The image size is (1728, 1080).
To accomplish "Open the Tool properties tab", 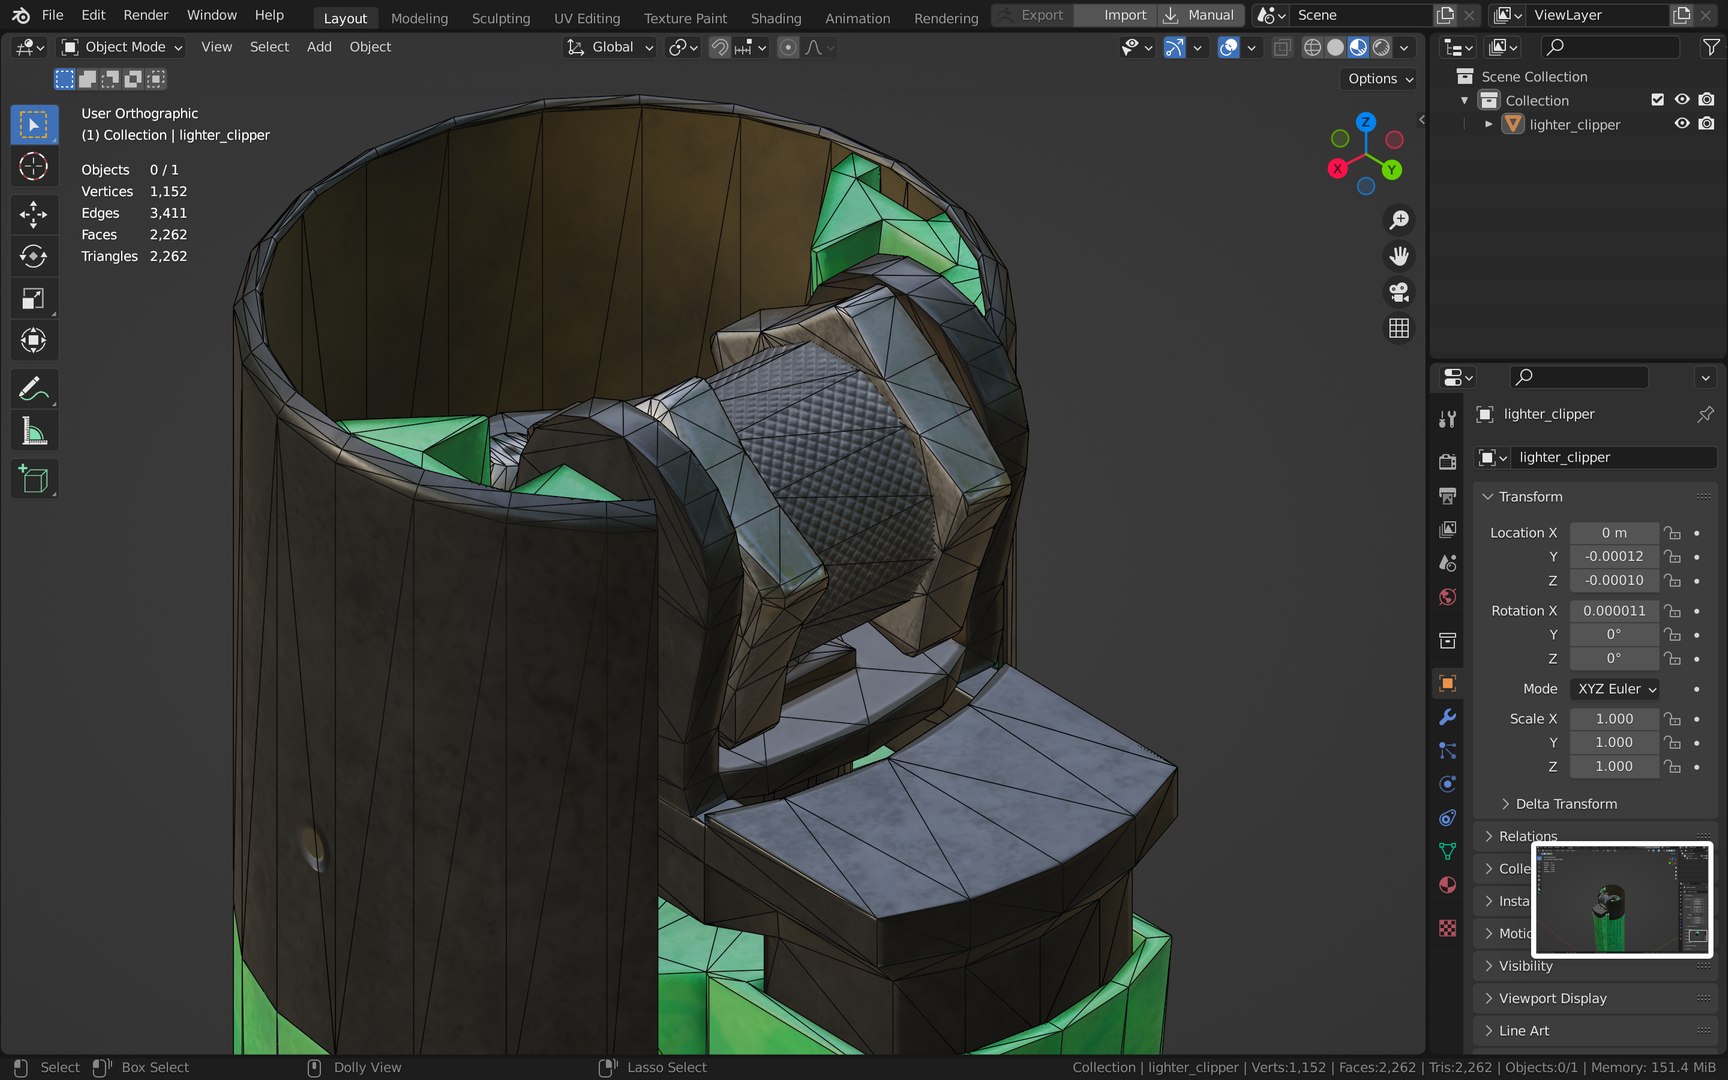I will pyautogui.click(x=1447, y=419).
